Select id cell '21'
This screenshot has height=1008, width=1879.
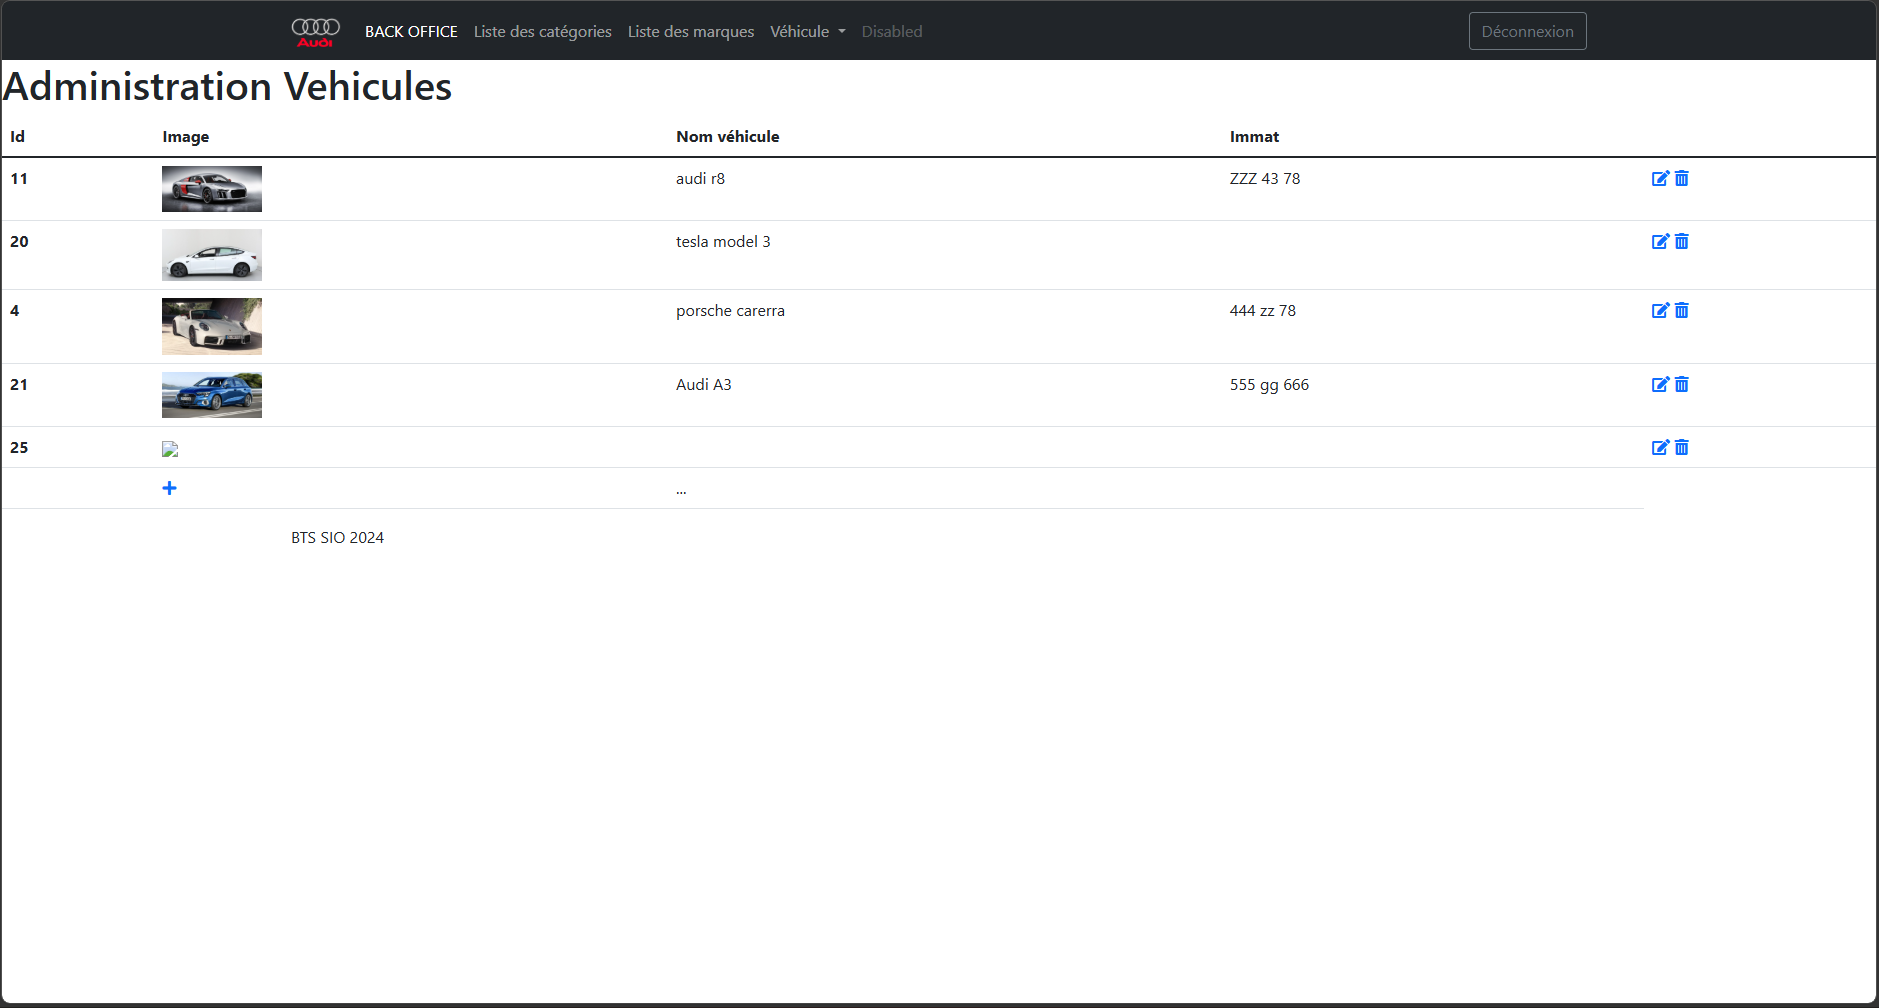[19, 385]
